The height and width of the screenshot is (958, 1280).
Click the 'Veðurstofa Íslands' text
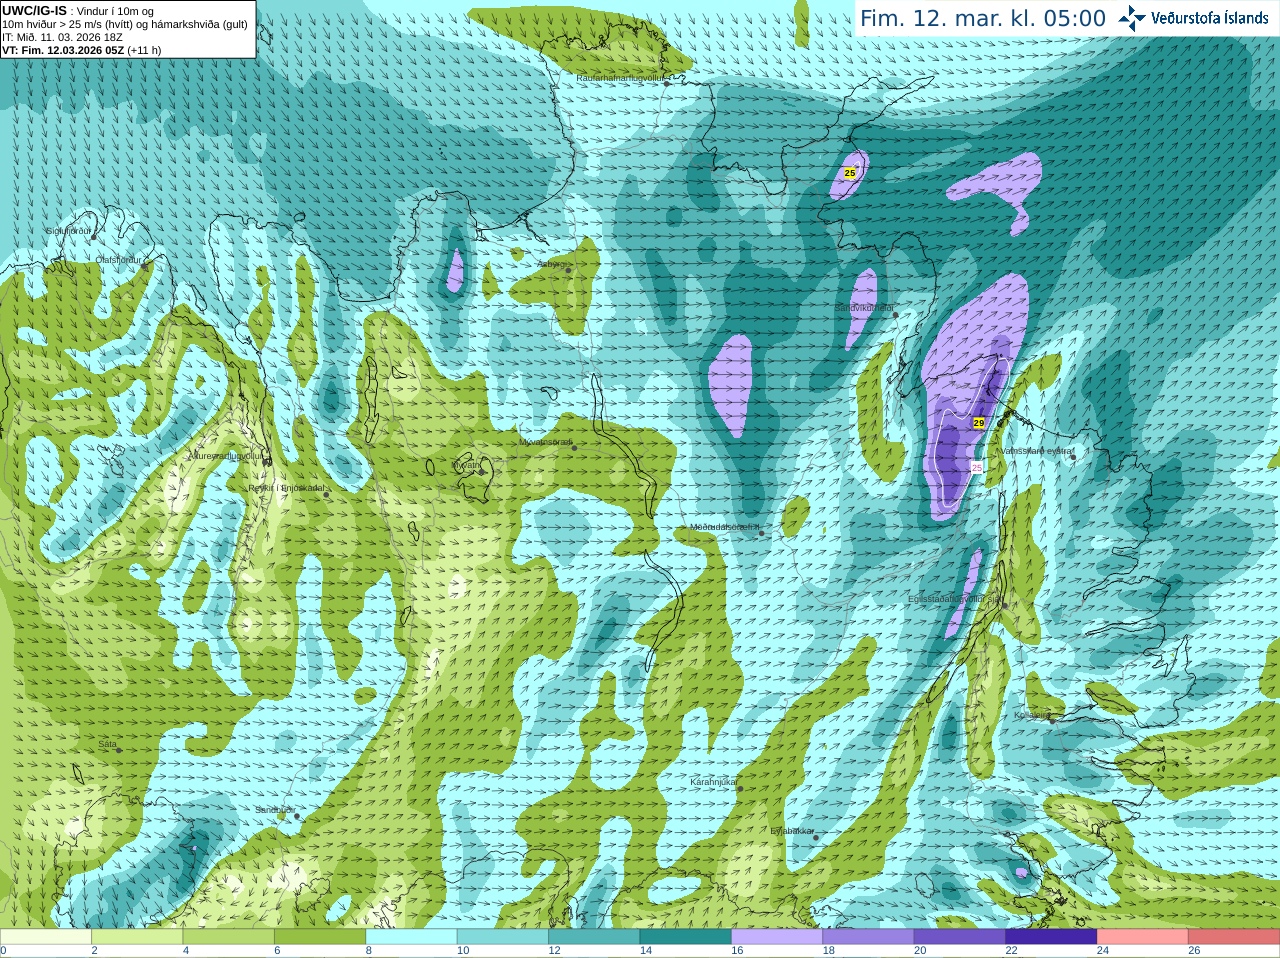click(x=1209, y=18)
